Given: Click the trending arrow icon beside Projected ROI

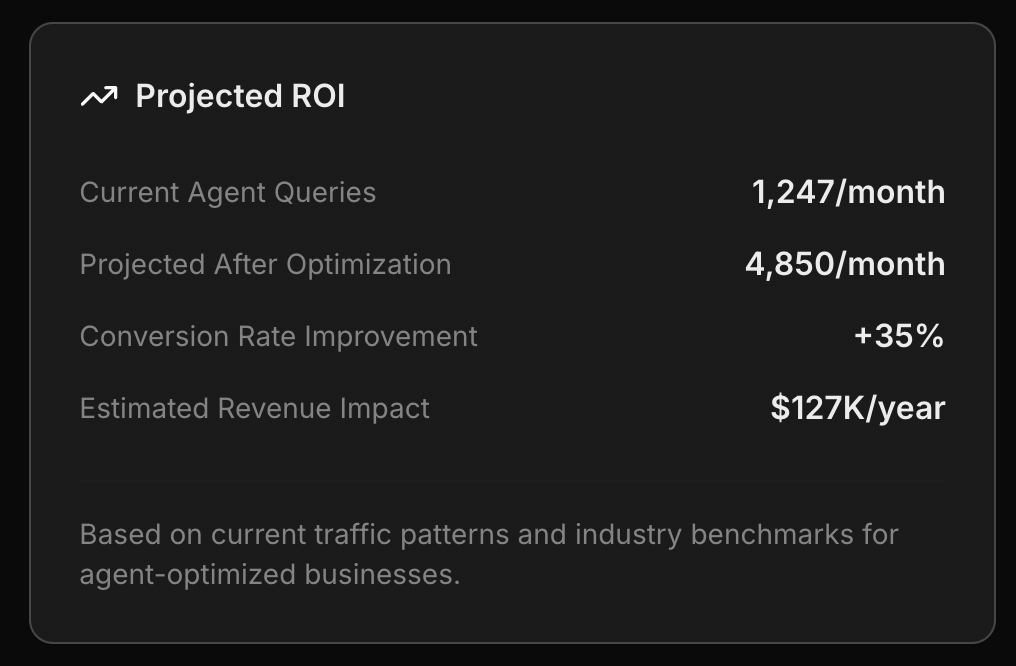Looking at the screenshot, I should [x=98, y=97].
